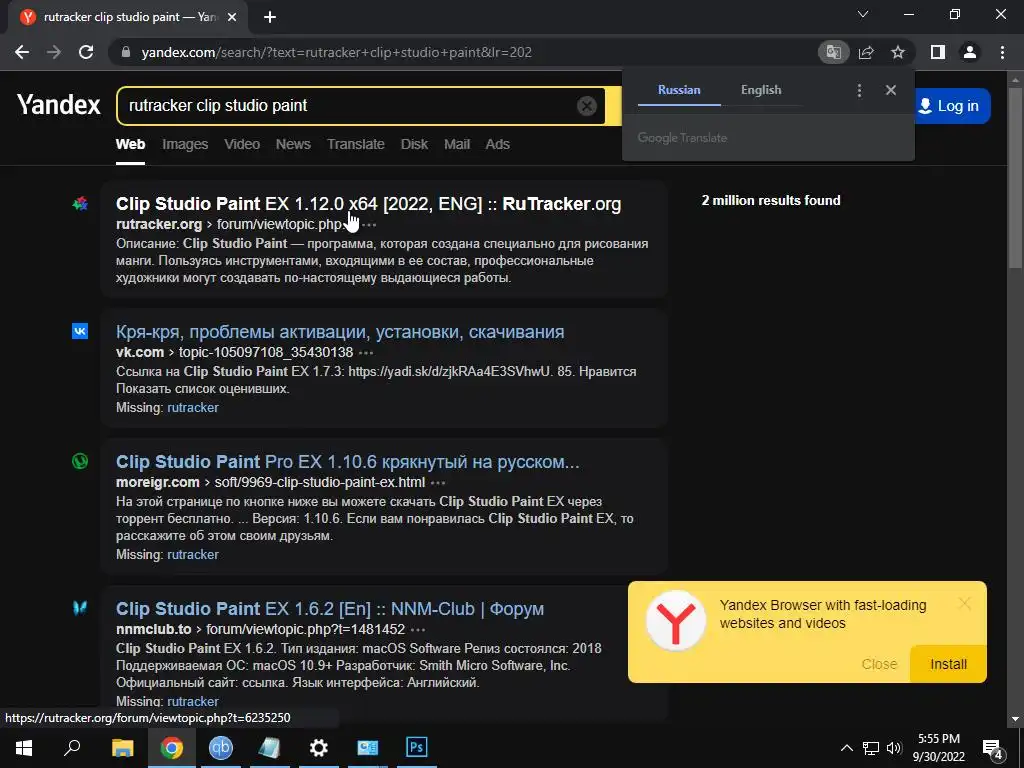This screenshot has width=1024, height=768.
Task: Open the Кря-кря, проблемы активации result
Action: [x=340, y=332]
